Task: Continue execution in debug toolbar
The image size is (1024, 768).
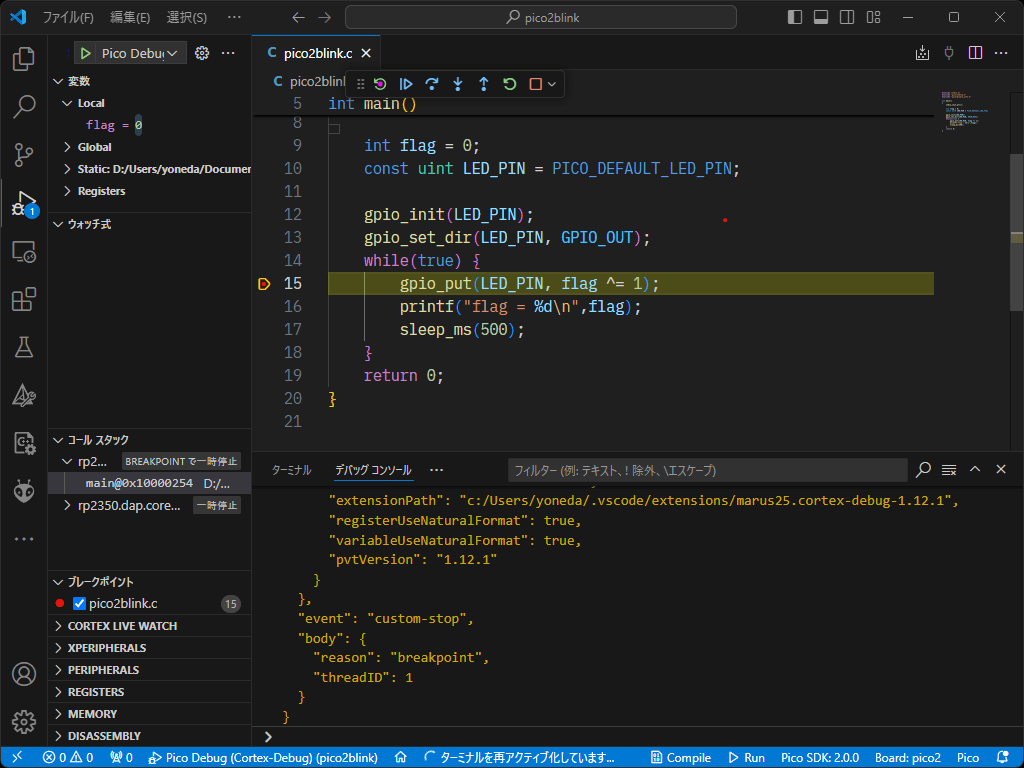Action: [406, 84]
